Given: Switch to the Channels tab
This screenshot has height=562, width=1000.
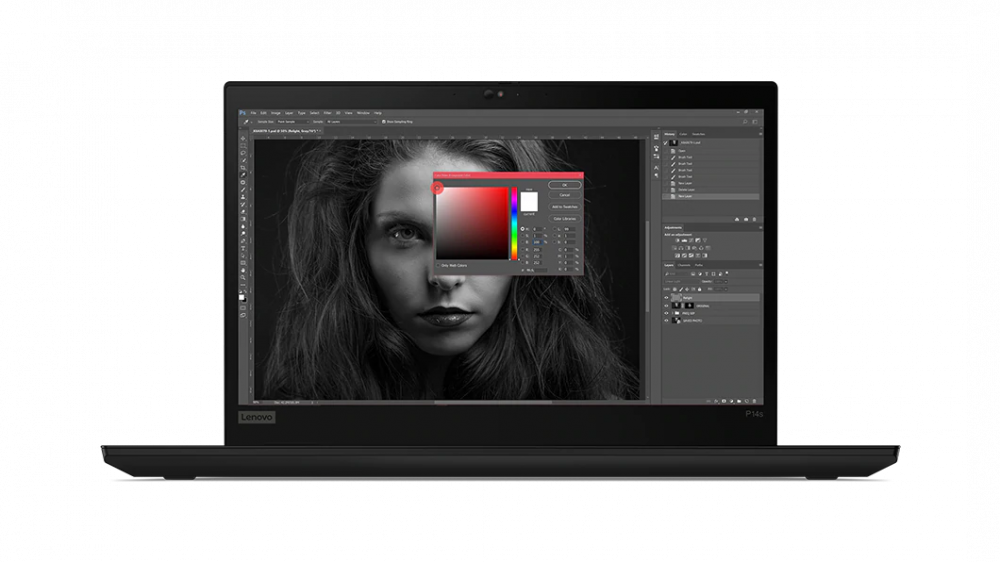Looking at the screenshot, I should pyautogui.click(x=684, y=265).
